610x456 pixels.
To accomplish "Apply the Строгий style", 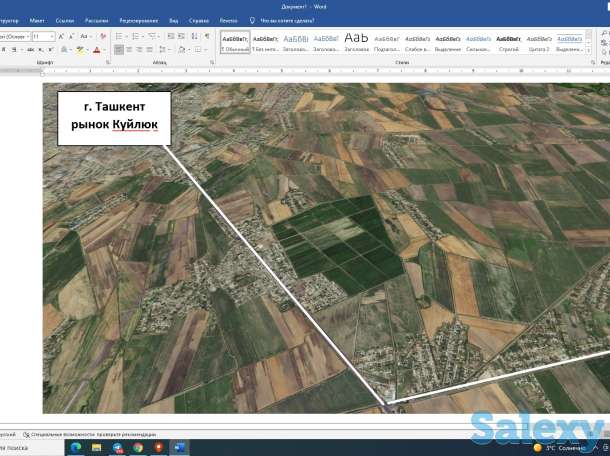I will click(x=507, y=42).
